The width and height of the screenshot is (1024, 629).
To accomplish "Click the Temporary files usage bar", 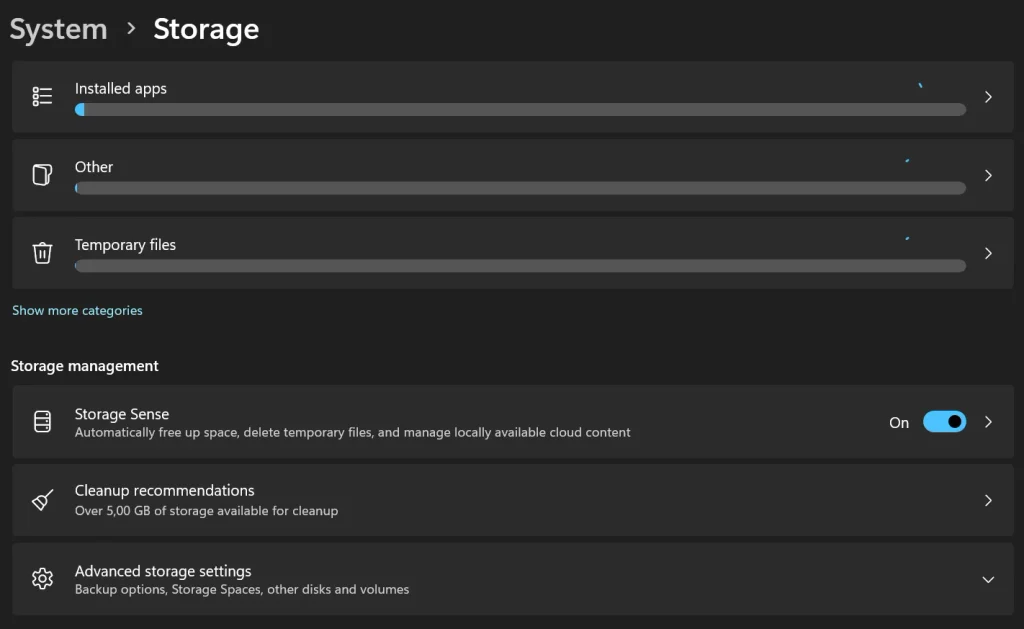I will coord(520,266).
